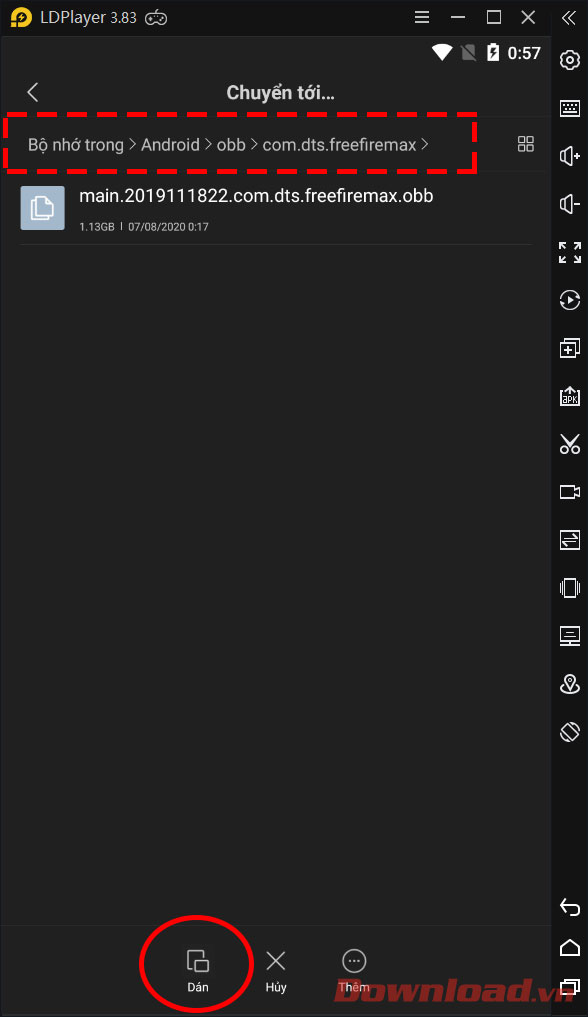
Task: Install APK via the APK sidebar icon
Action: (x=570, y=396)
